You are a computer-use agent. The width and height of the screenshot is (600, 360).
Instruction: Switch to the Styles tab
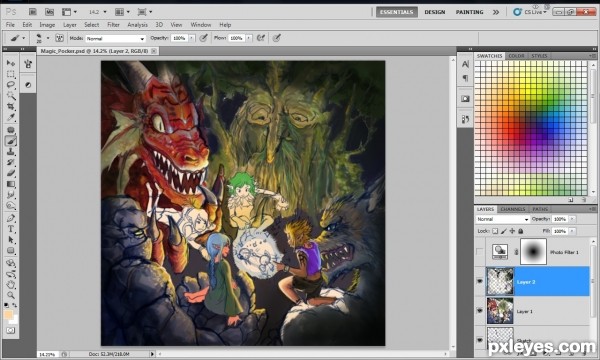coord(539,56)
